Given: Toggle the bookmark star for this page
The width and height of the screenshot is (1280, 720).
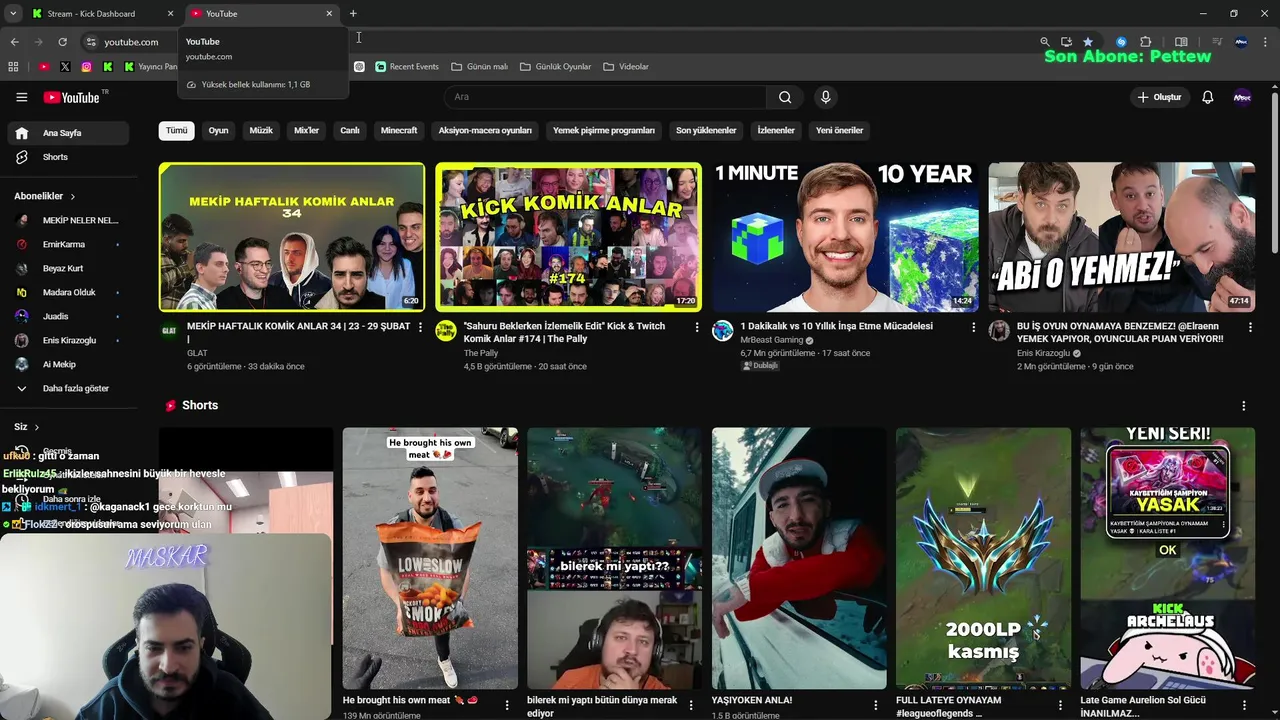Looking at the screenshot, I should coord(1088,42).
